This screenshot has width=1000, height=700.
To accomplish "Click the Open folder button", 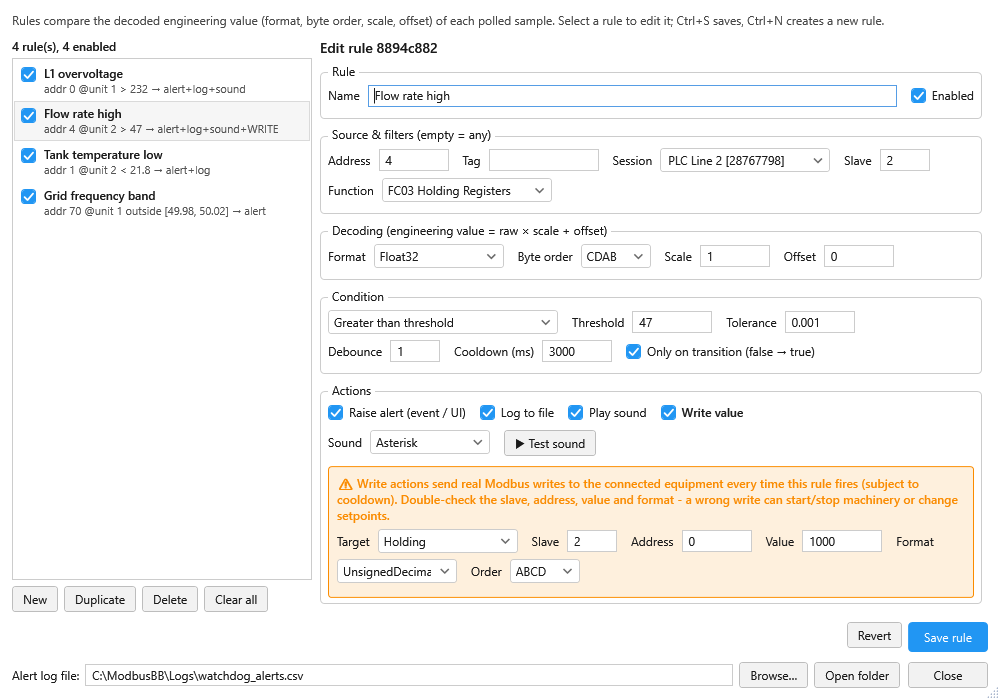I will click(857, 676).
